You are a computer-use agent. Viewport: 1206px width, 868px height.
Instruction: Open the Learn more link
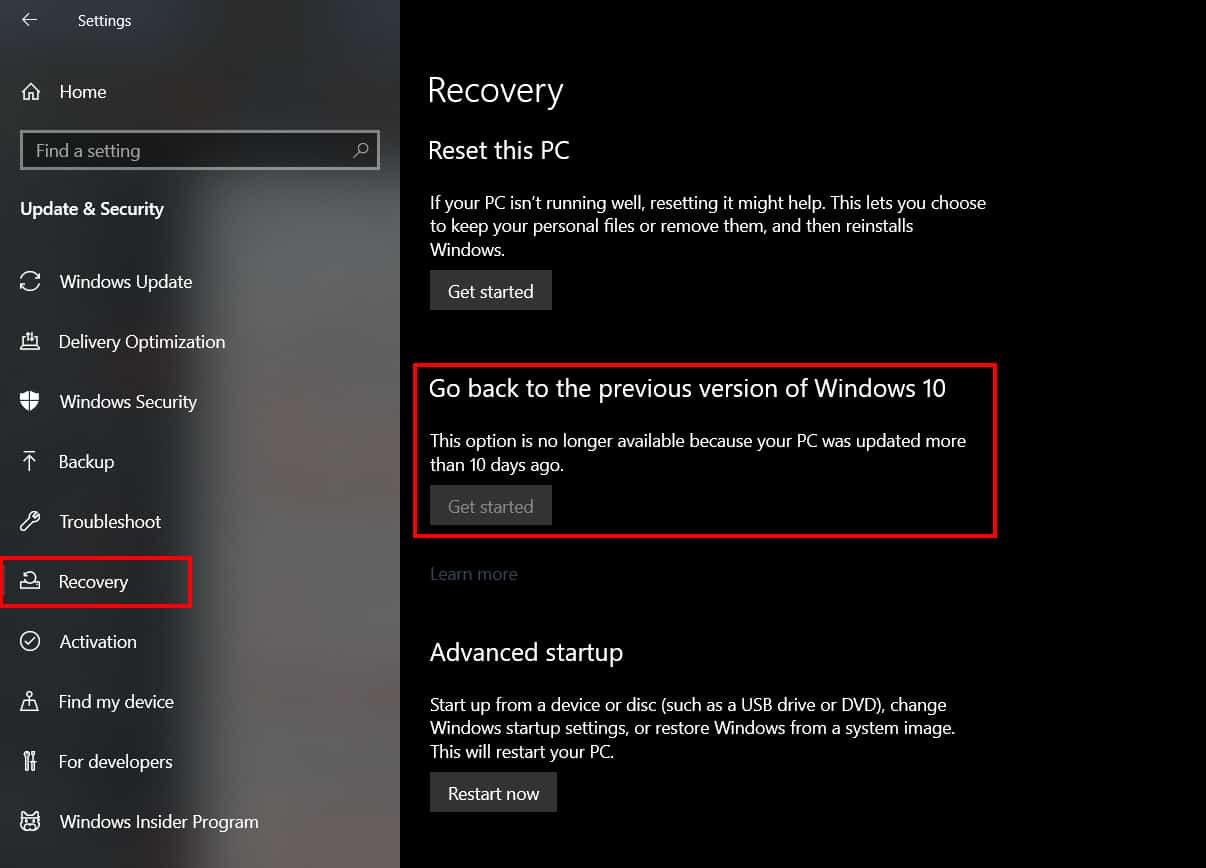pyautogui.click(x=473, y=573)
